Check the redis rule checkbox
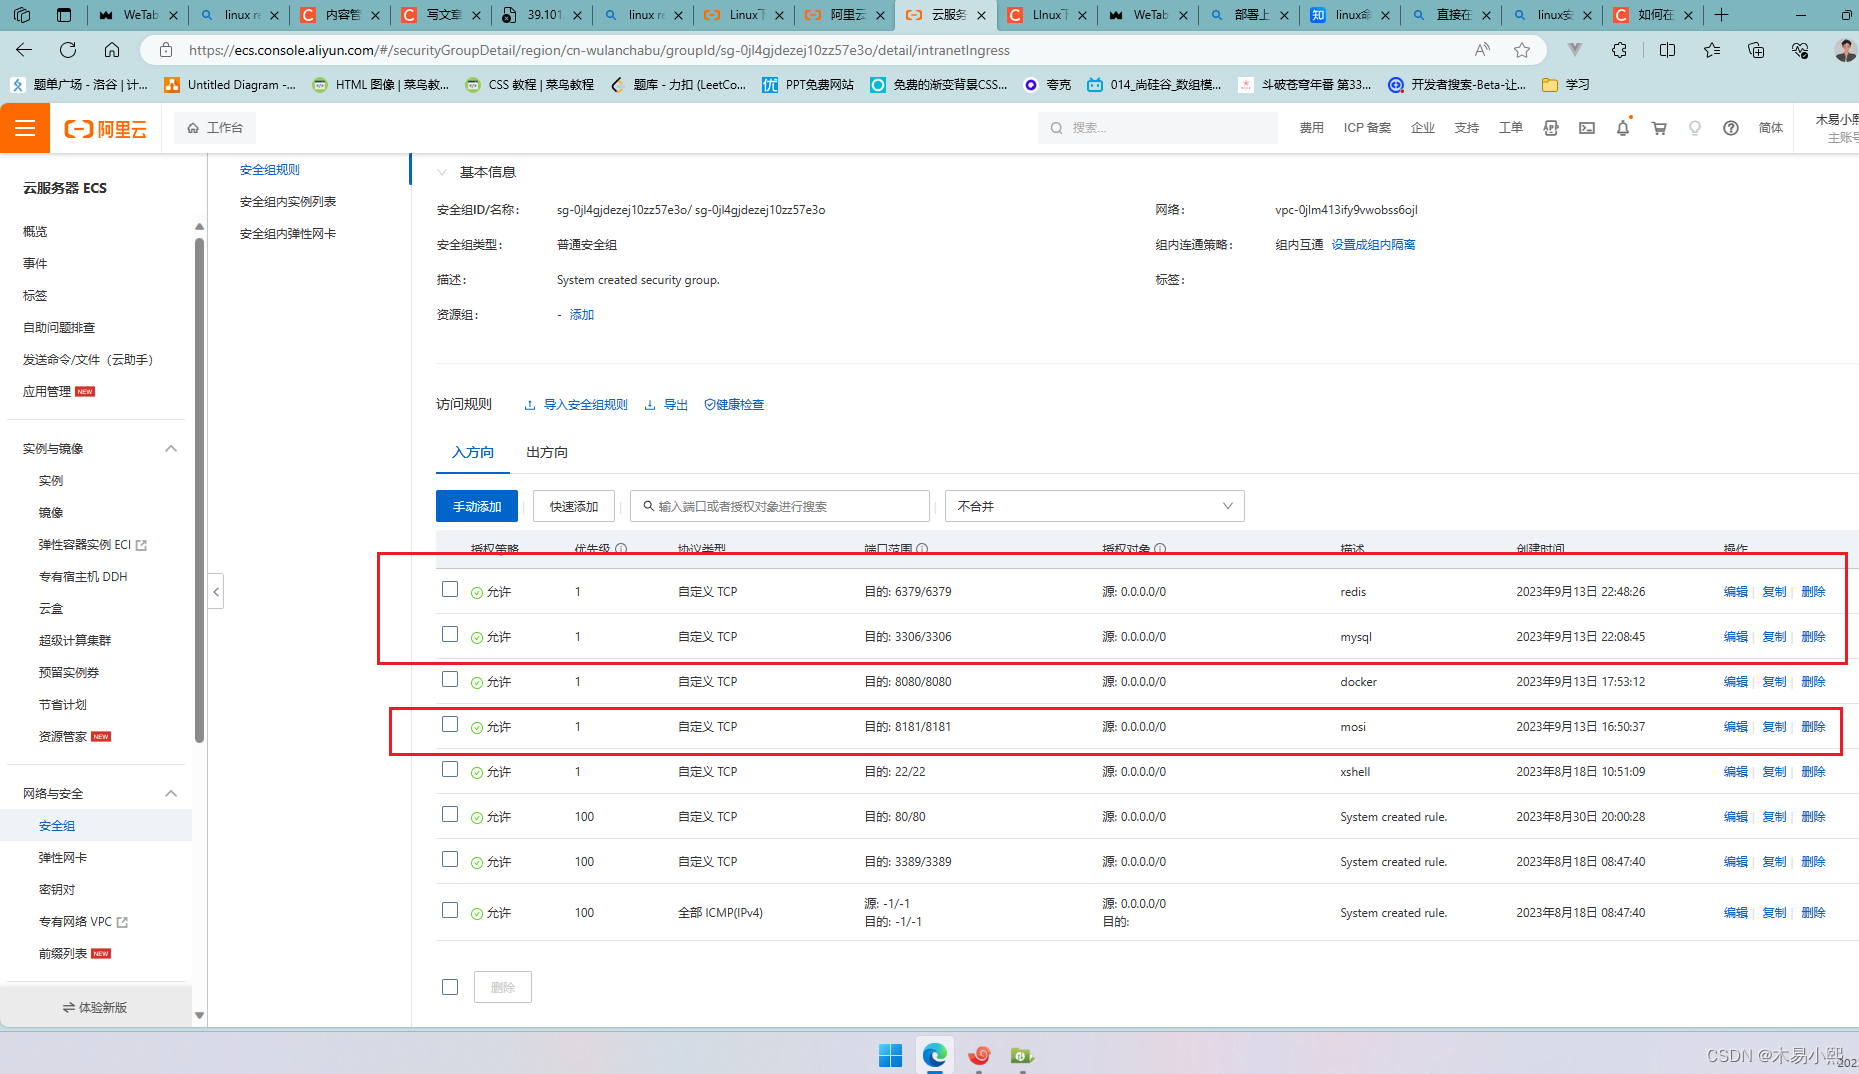This screenshot has height=1074, width=1859. pyautogui.click(x=450, y=589)
